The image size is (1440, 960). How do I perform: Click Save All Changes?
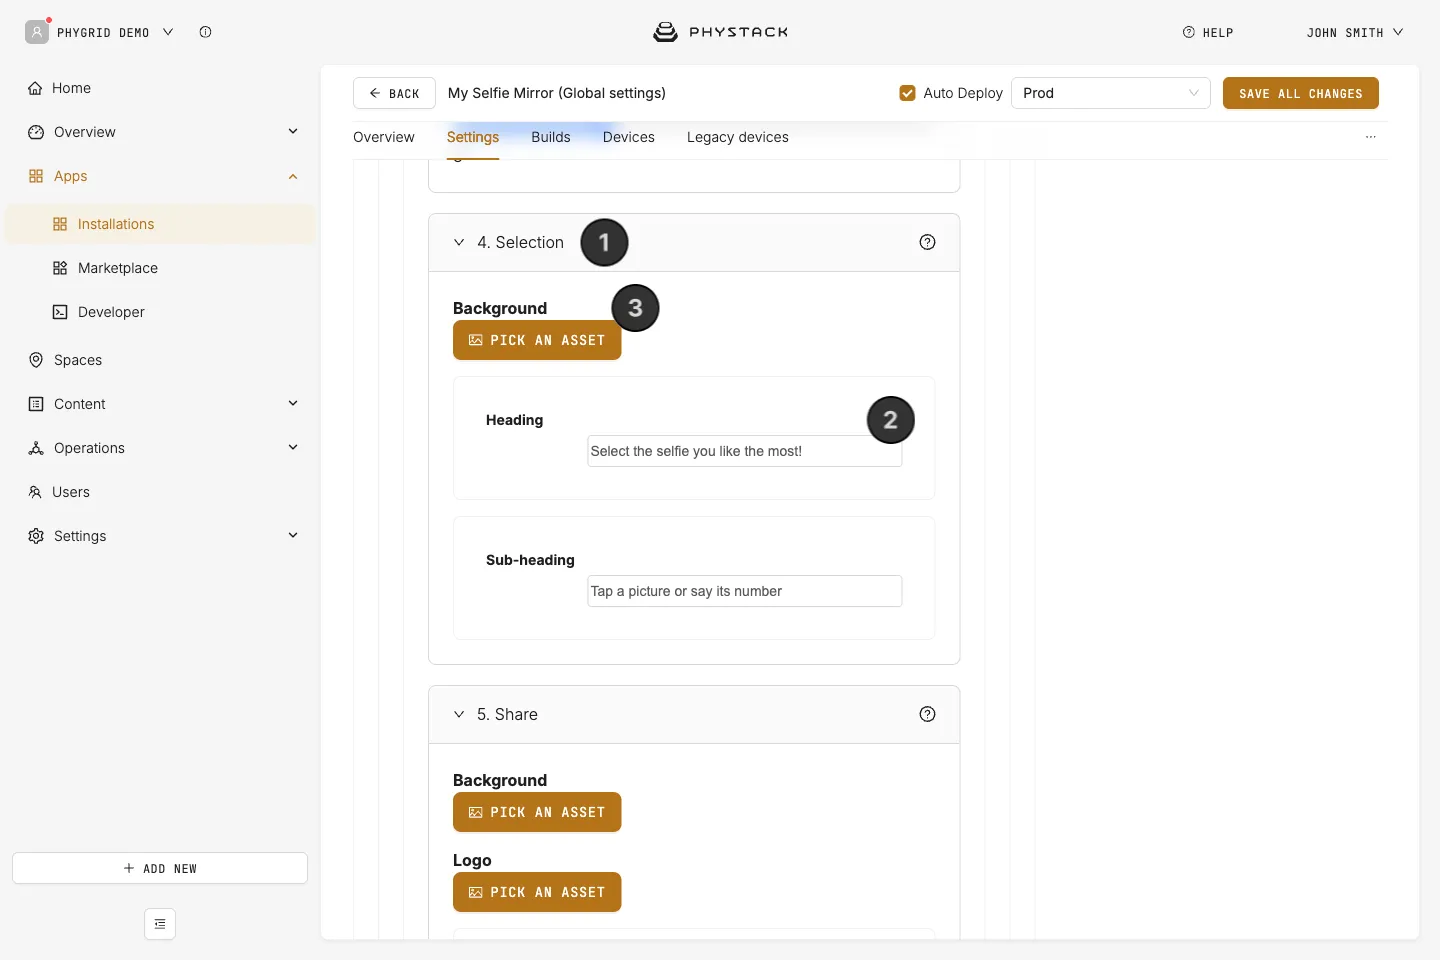tap(1301, 93)
